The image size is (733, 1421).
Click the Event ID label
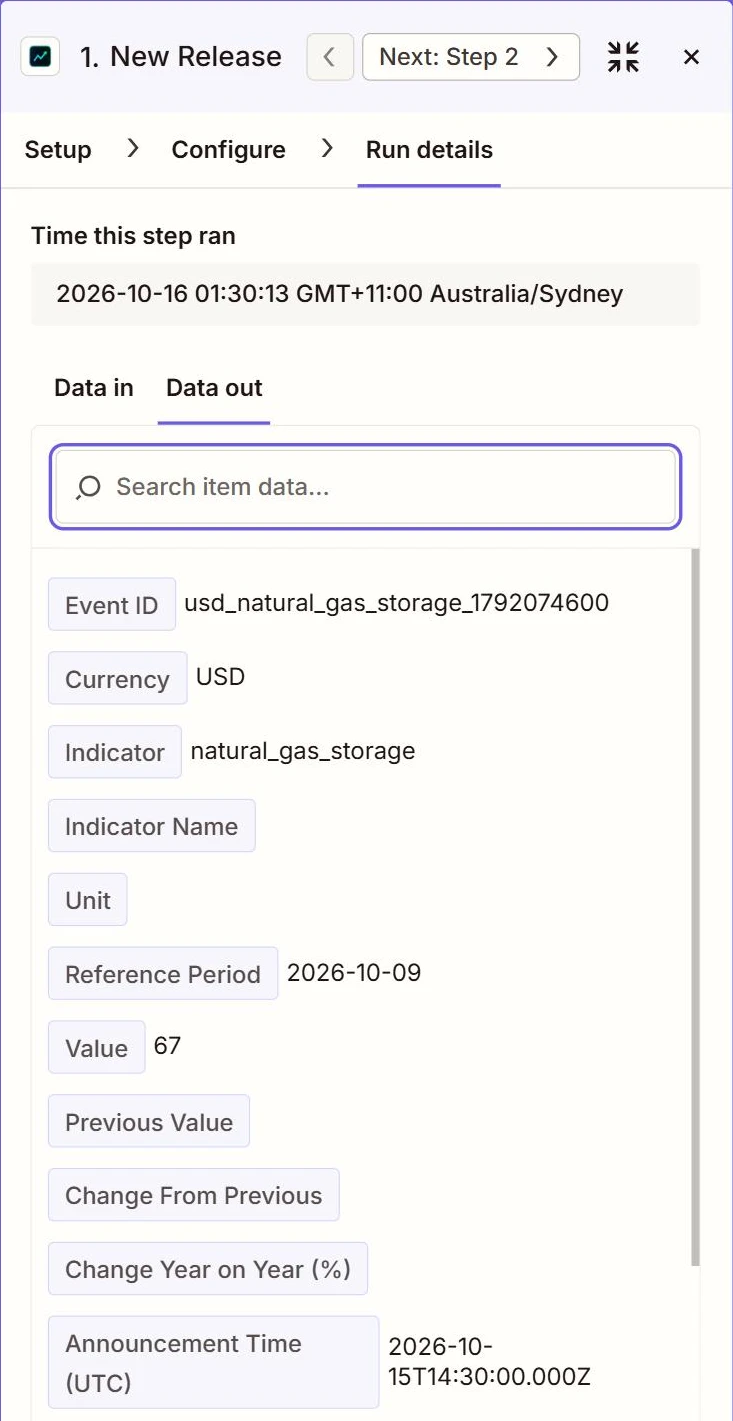112,605
